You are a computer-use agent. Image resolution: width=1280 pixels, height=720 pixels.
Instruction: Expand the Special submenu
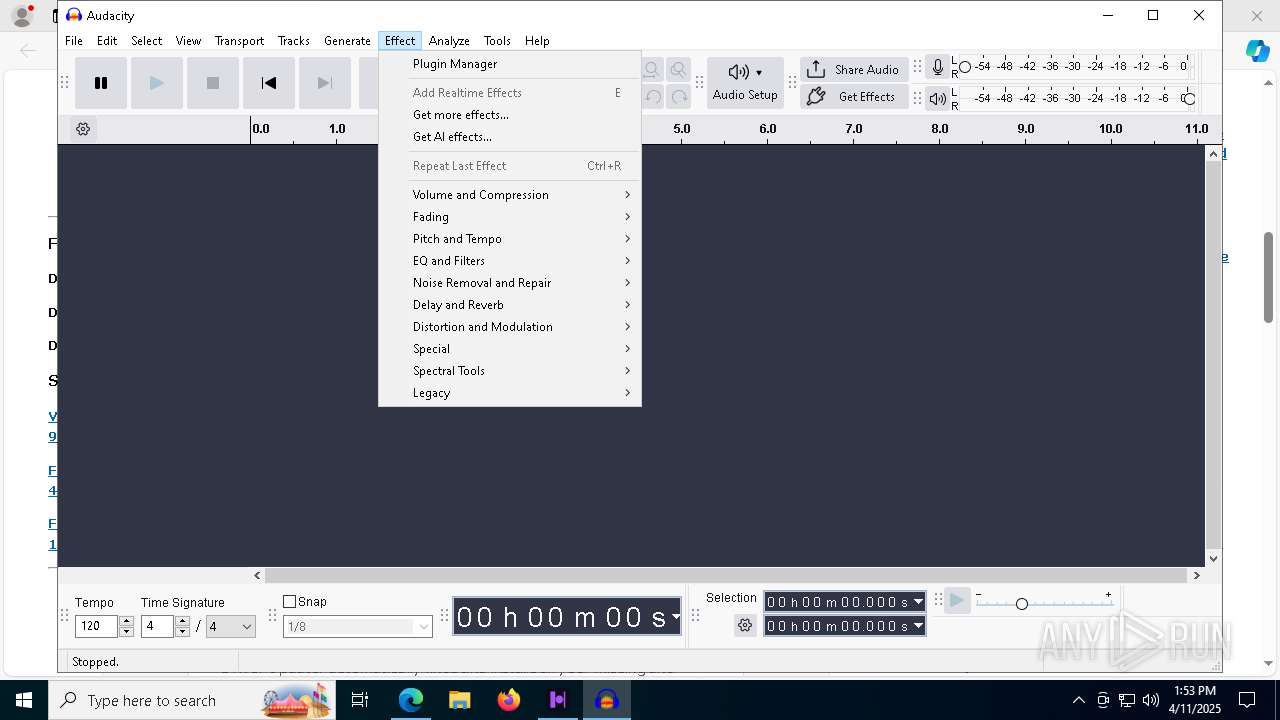(x=510, y=349)
